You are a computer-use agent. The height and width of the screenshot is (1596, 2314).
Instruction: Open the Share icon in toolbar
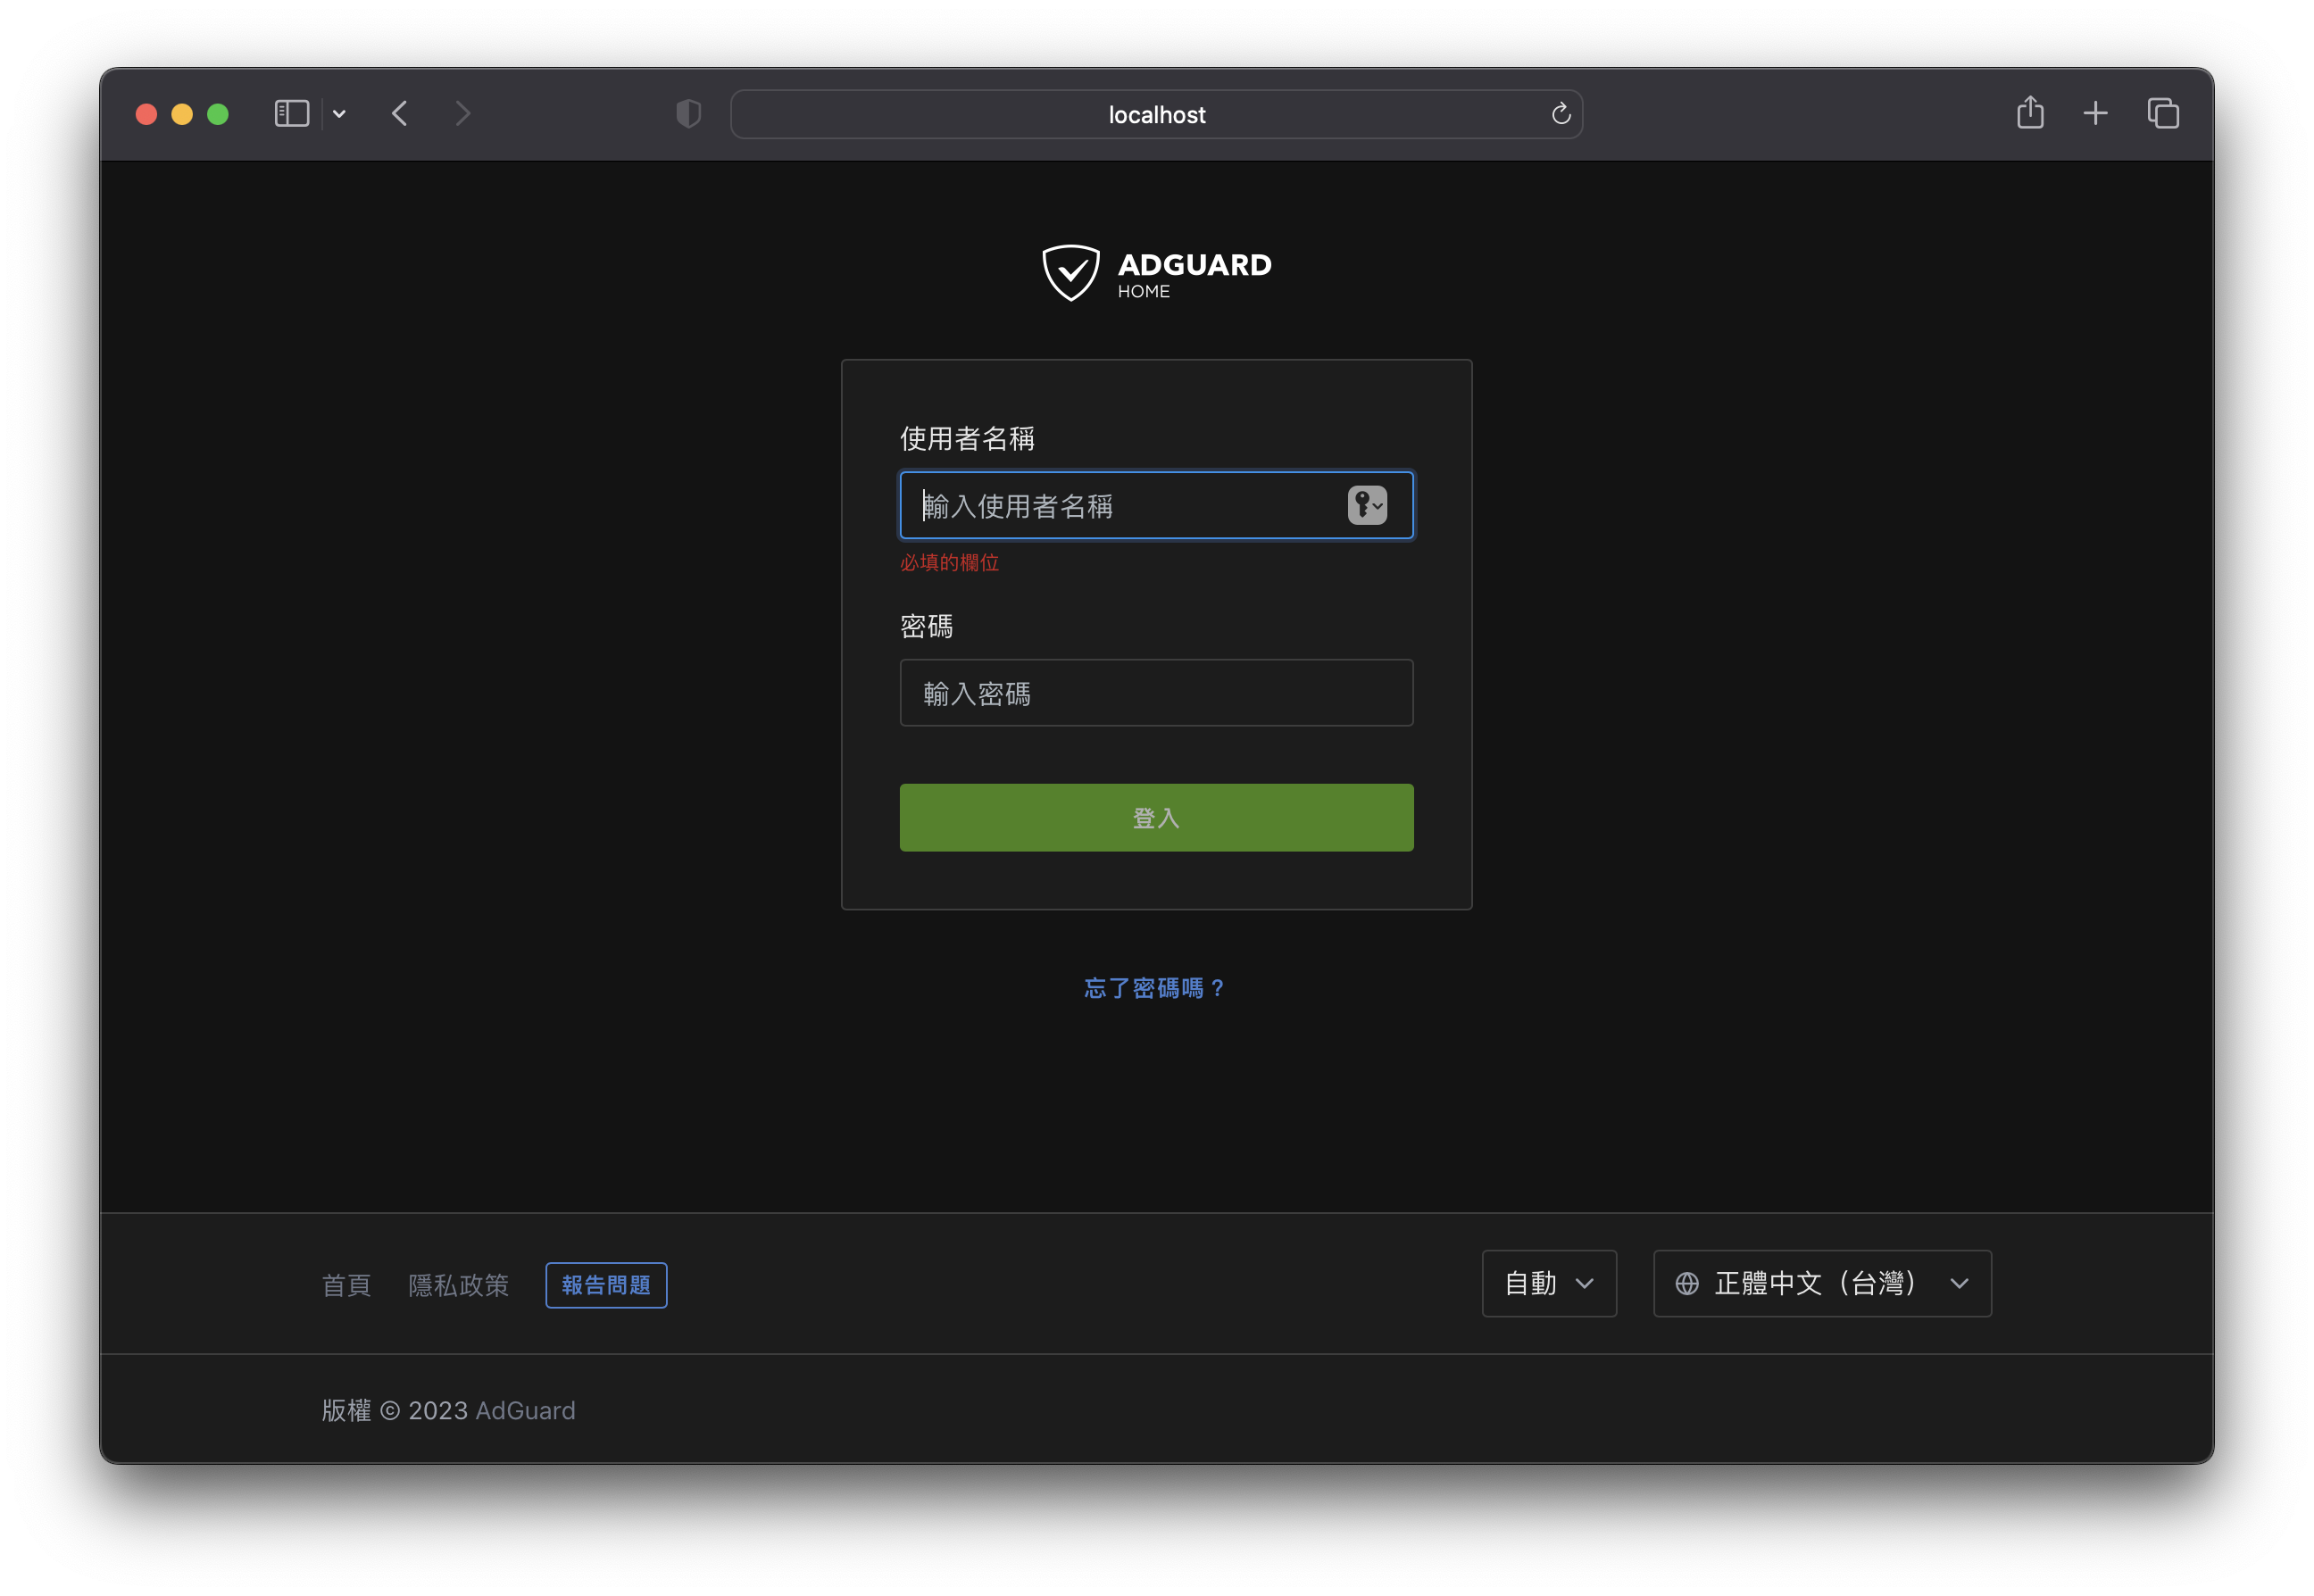2030,112
